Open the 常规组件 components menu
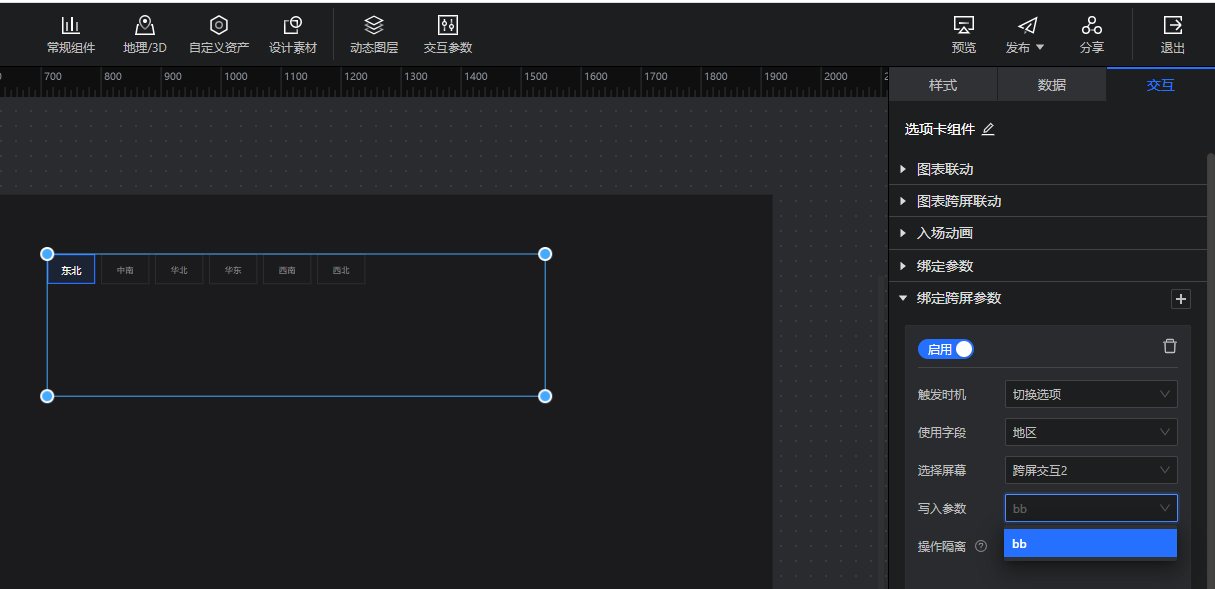The width and height of the screenshot is (1215, 589). coord(71,34)
